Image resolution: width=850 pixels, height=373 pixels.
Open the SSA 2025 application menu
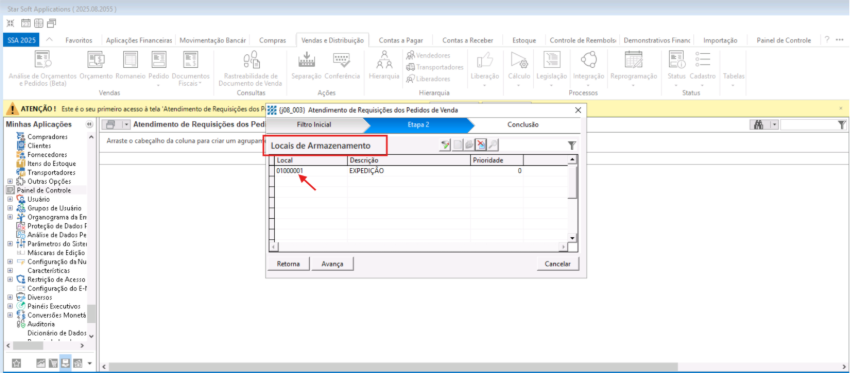[21, 40]
